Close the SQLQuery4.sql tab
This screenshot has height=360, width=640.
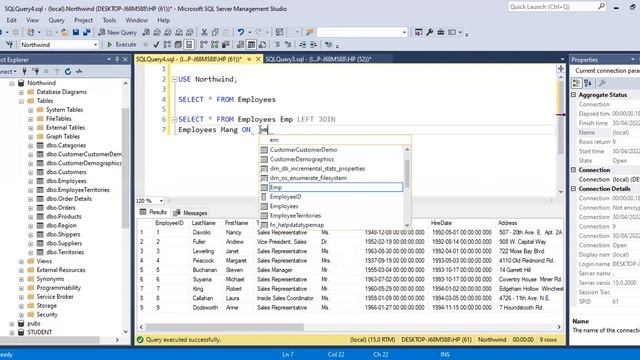tap(258, 59)
